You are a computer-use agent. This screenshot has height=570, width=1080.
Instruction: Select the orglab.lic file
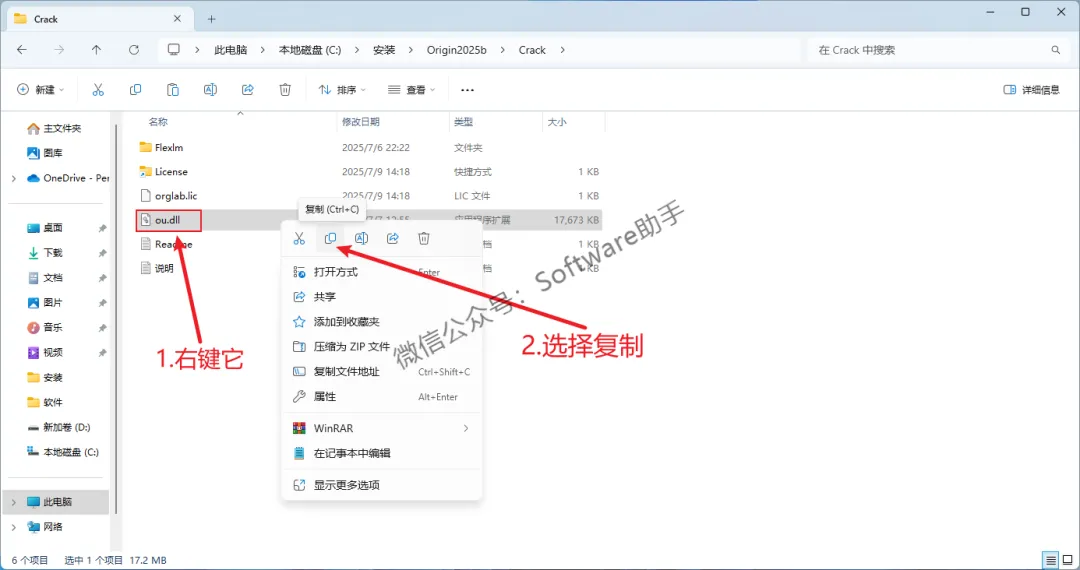pyautogui.click(x=176, y=196)
